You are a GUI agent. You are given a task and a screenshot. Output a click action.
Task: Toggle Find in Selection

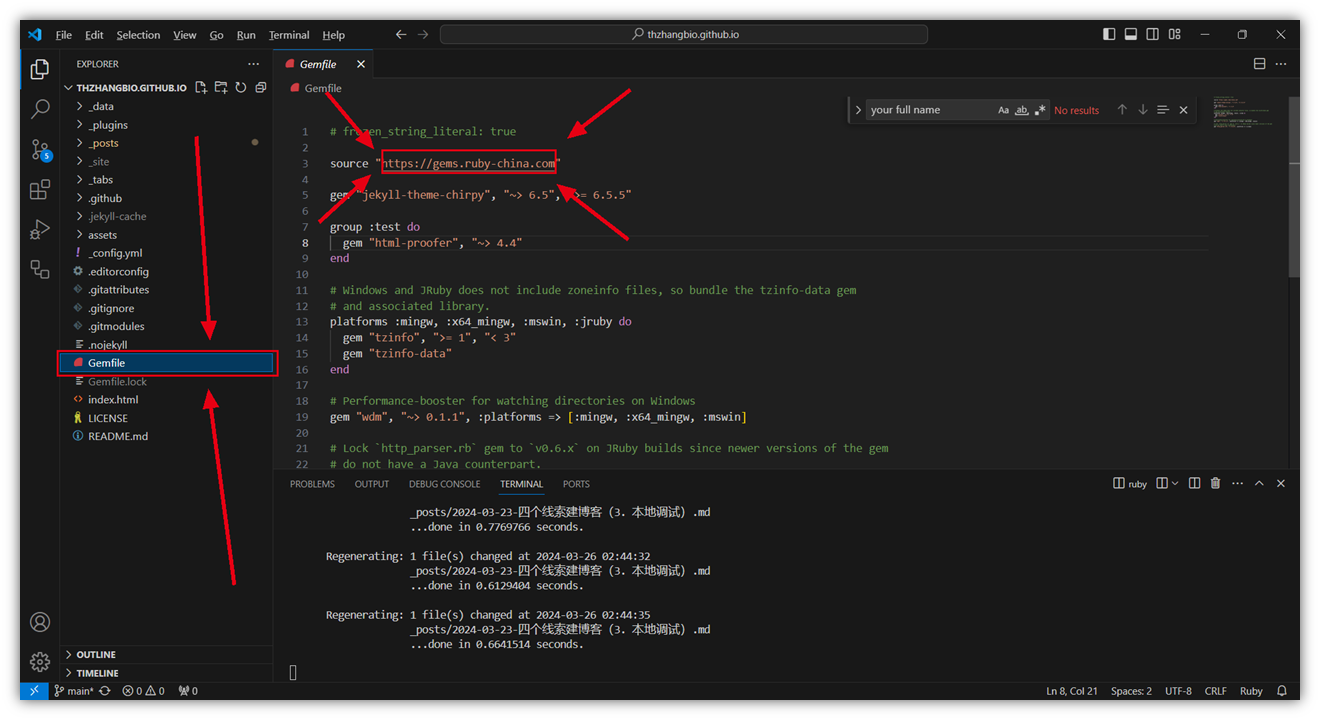(1163, 110)
